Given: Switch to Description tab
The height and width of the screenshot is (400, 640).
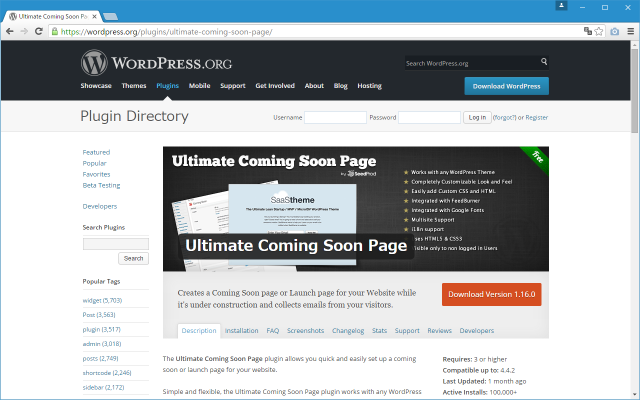Looking at the screenshot, I should coord(199,331).
